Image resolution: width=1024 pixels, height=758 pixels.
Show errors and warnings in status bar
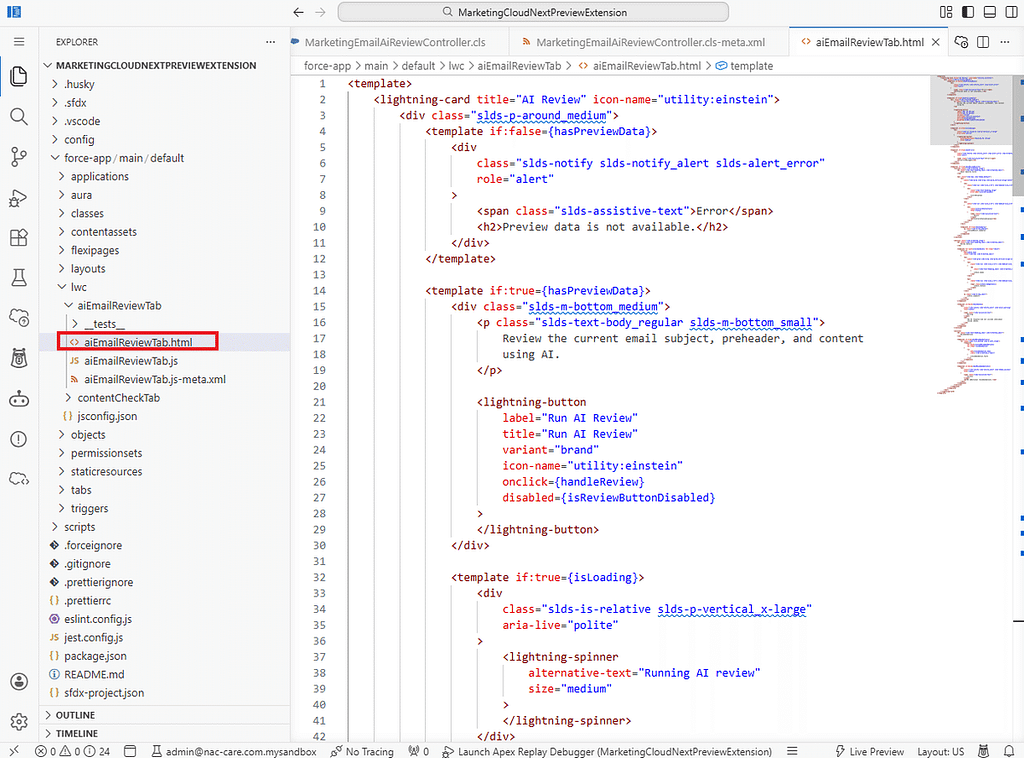(72, 751)
